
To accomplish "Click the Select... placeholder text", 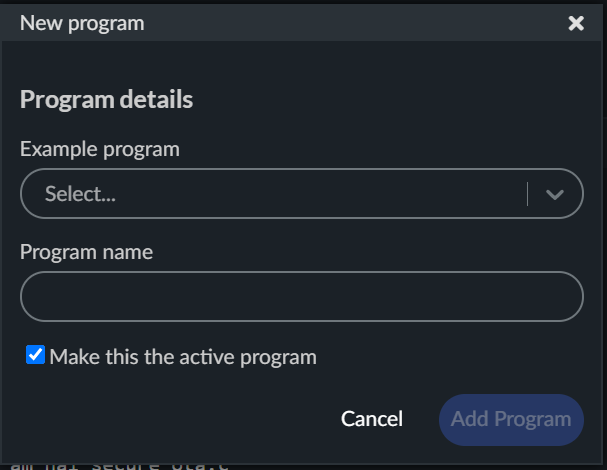I will tap(80, 194).
